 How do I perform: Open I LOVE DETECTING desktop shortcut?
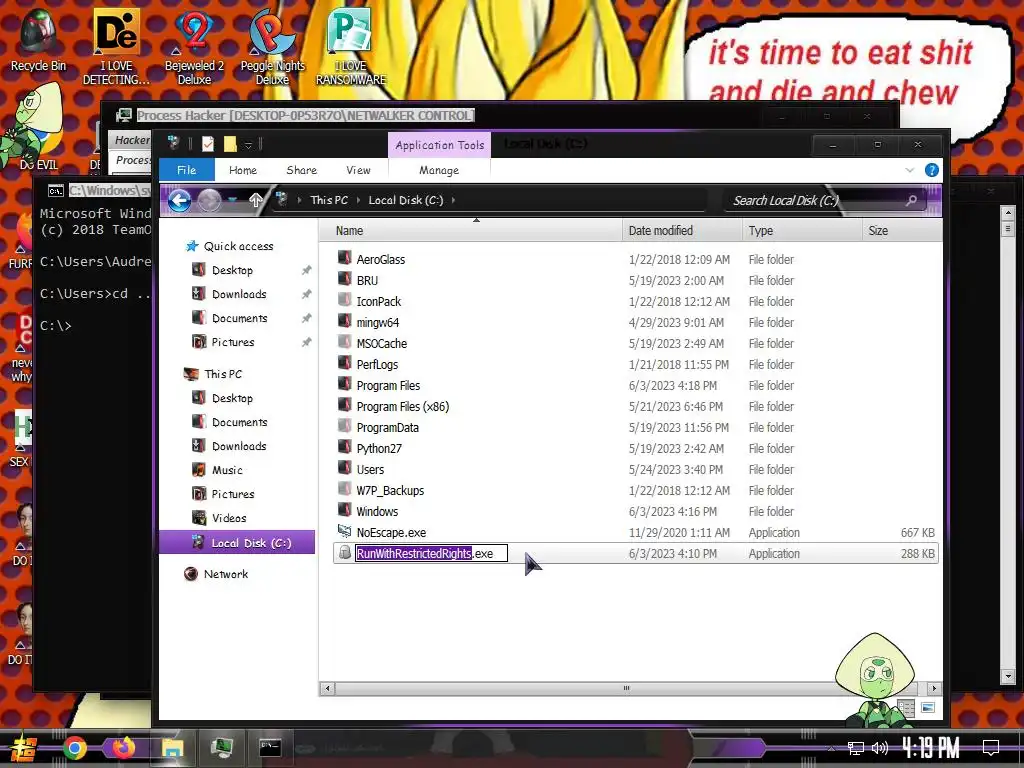(116, 46)
